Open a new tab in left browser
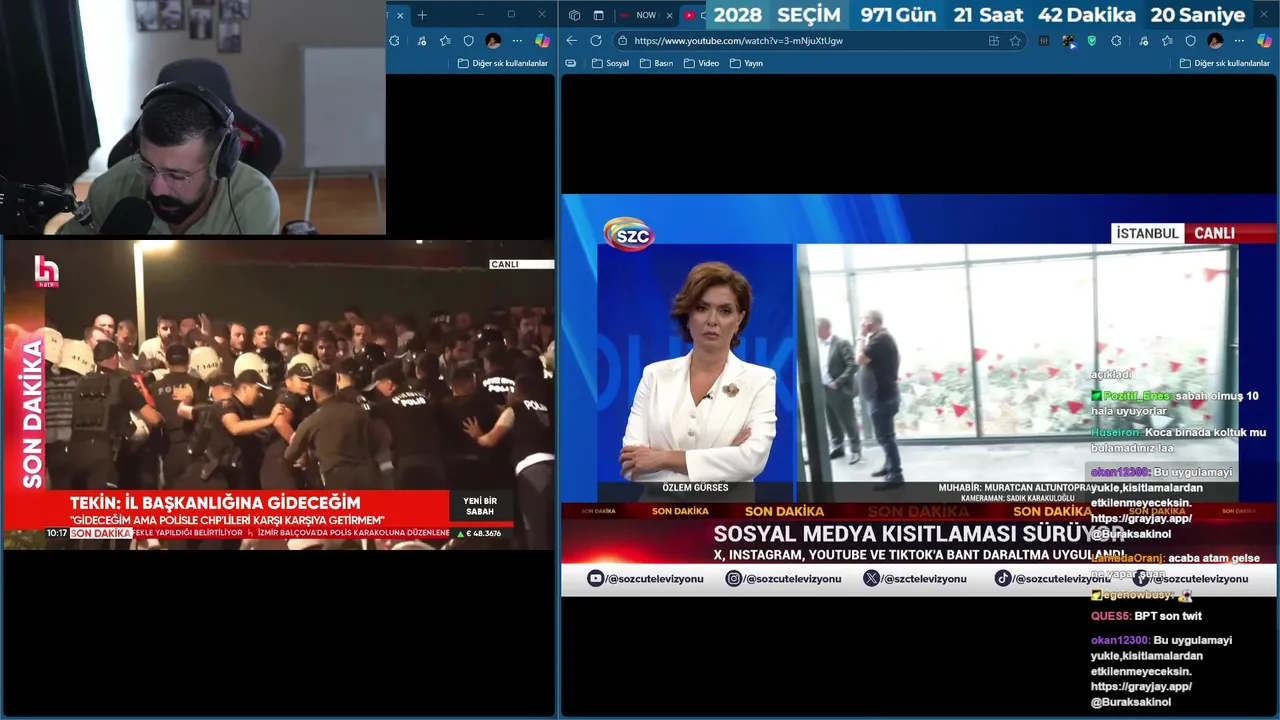Screen dimensions: 1280x720 click(x=422, y=15)
